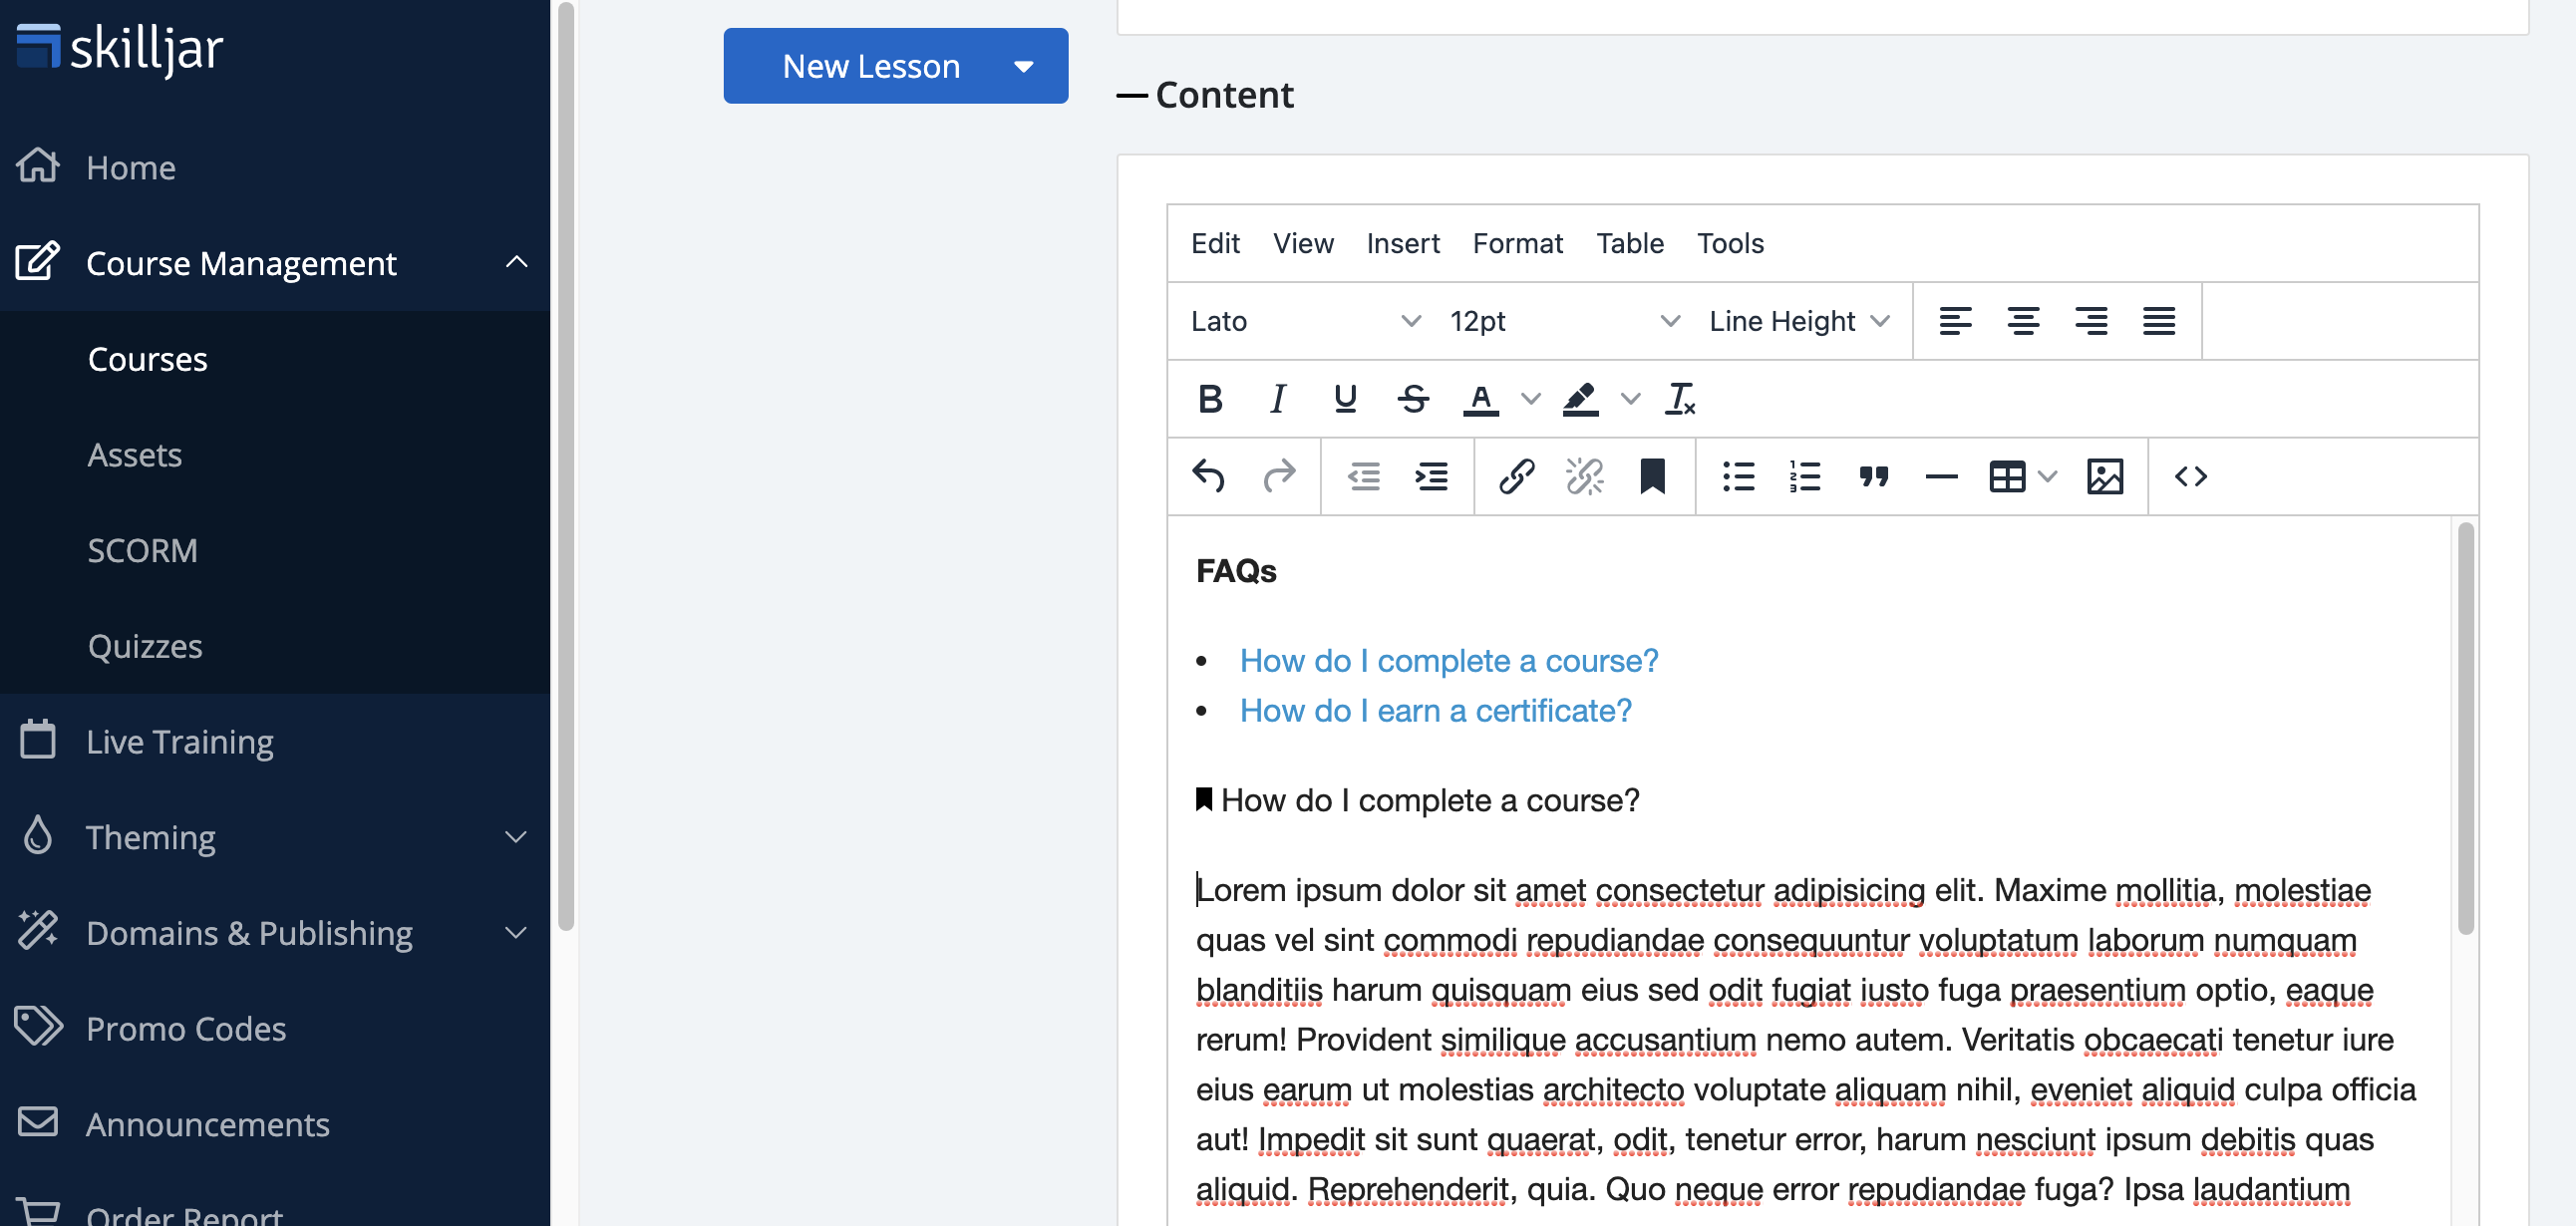Screen dimensions: 2576x1226
Task: Toggle italic formatting
Action: [x=1278, y=399]
